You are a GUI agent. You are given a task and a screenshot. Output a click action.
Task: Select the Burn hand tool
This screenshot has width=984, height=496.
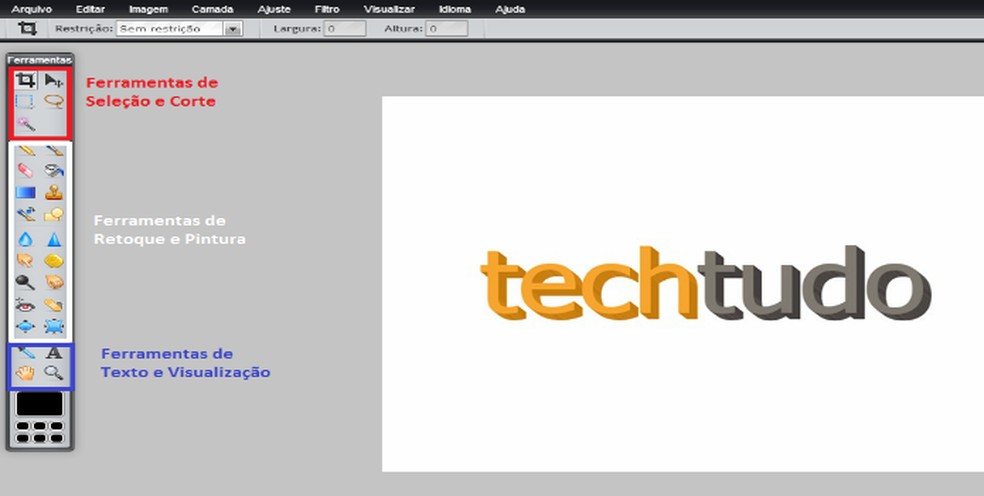55,283
